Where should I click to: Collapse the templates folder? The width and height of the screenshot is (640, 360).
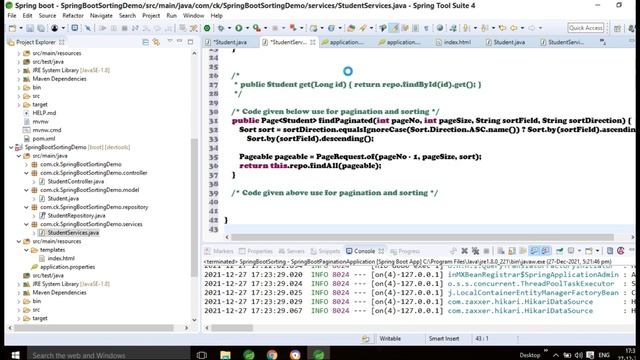pos(27,250)
